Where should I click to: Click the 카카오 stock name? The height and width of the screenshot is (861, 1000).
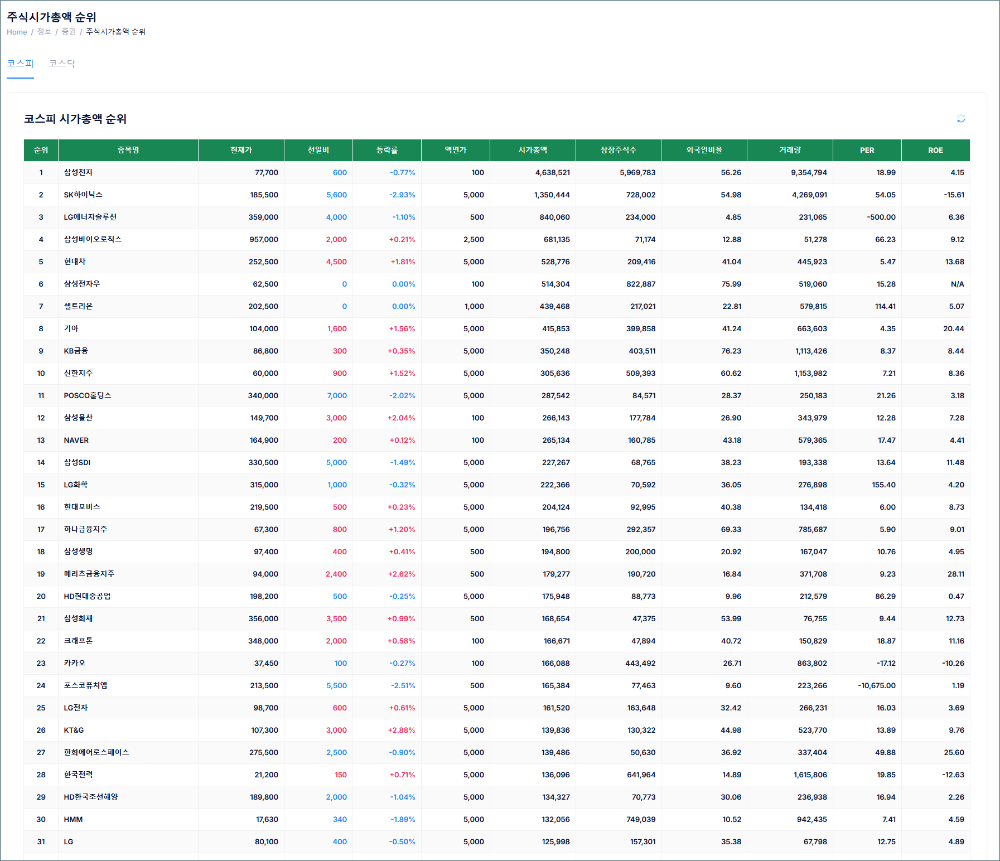tap(76, 663)
